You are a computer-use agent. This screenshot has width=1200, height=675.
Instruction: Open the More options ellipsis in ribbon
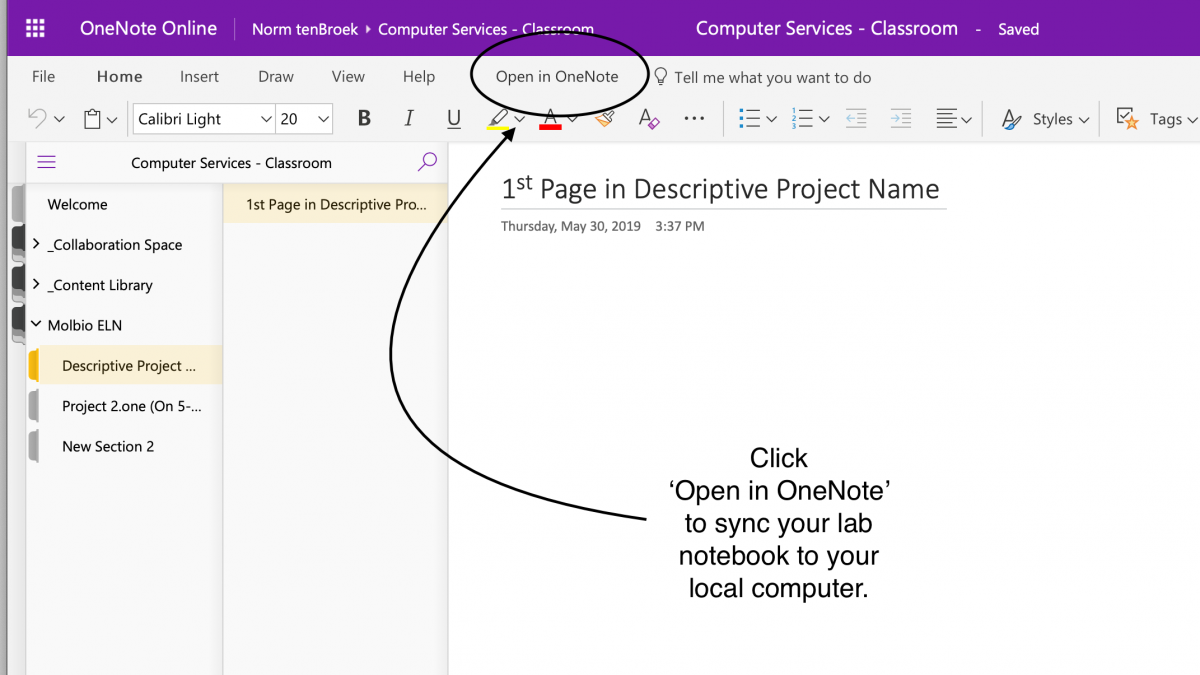point(694,119)
